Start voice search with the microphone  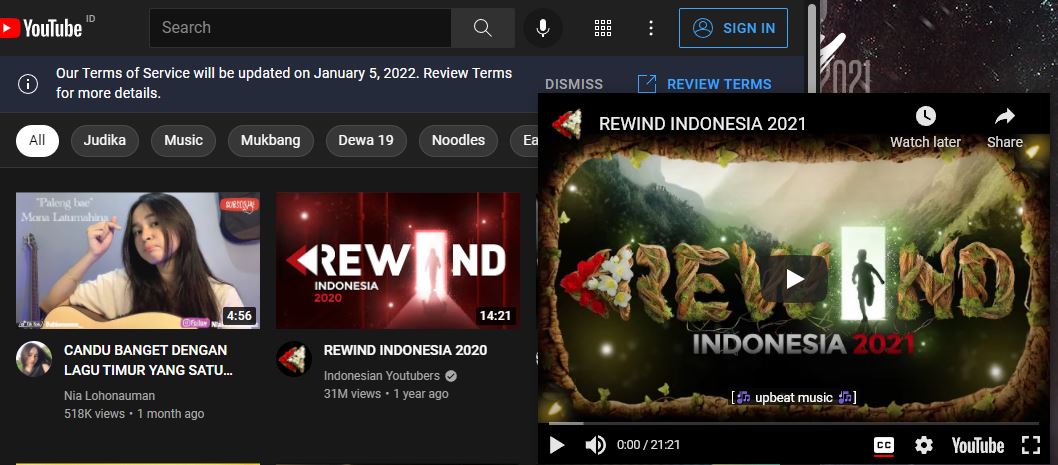(542, 28)
